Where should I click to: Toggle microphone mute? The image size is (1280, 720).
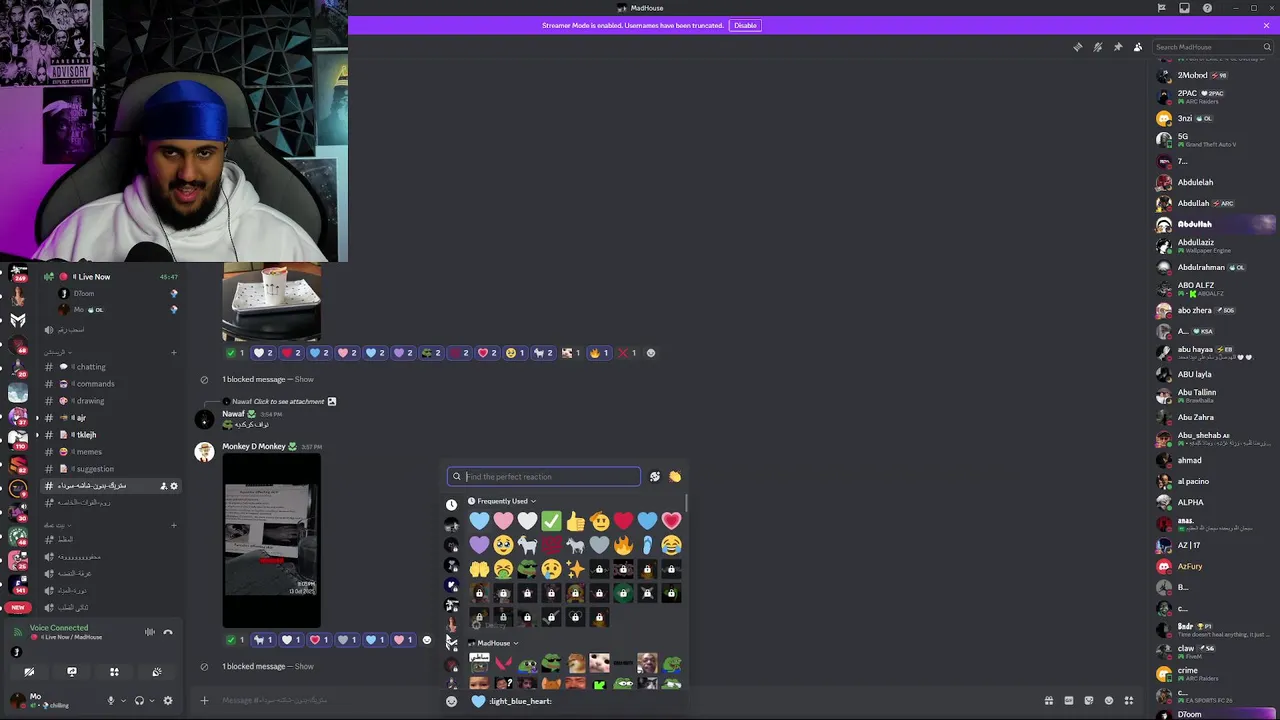pyautogui.click(x=111, y=701)
